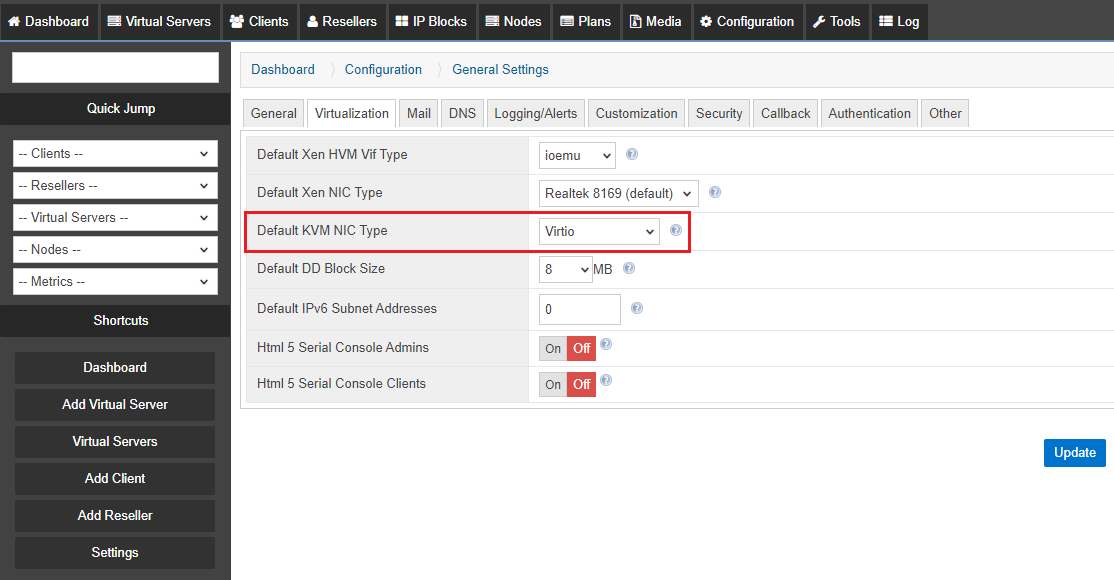Click the sidebar search input field
The image size is (1114, 580).
[115, 68]
